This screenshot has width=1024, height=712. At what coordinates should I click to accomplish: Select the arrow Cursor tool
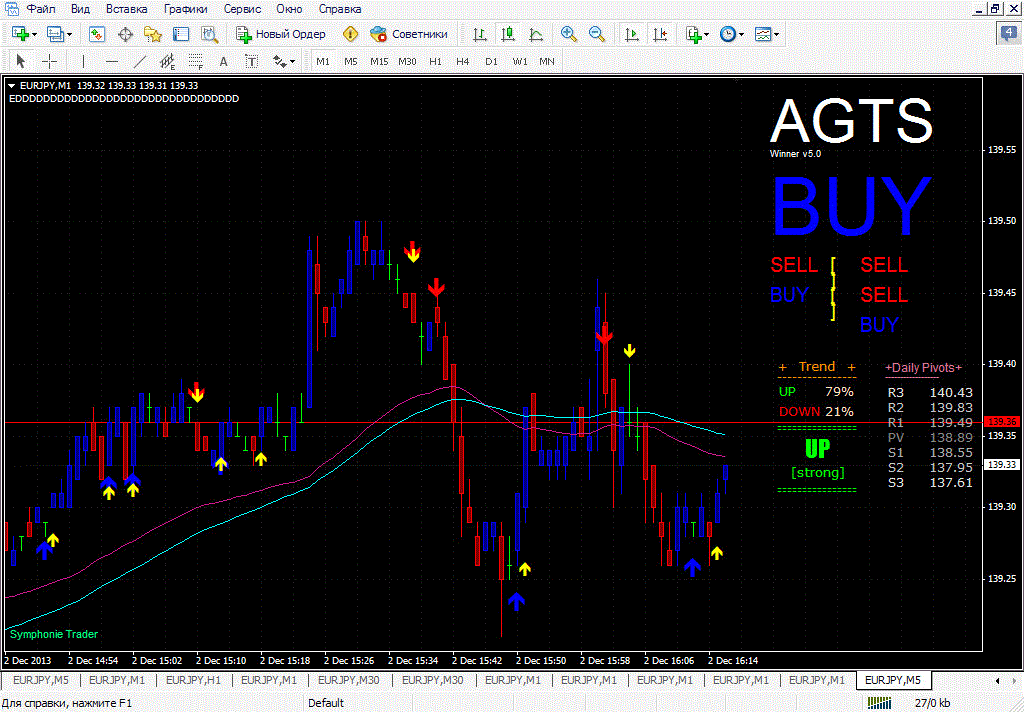click(x=20, y=61)
